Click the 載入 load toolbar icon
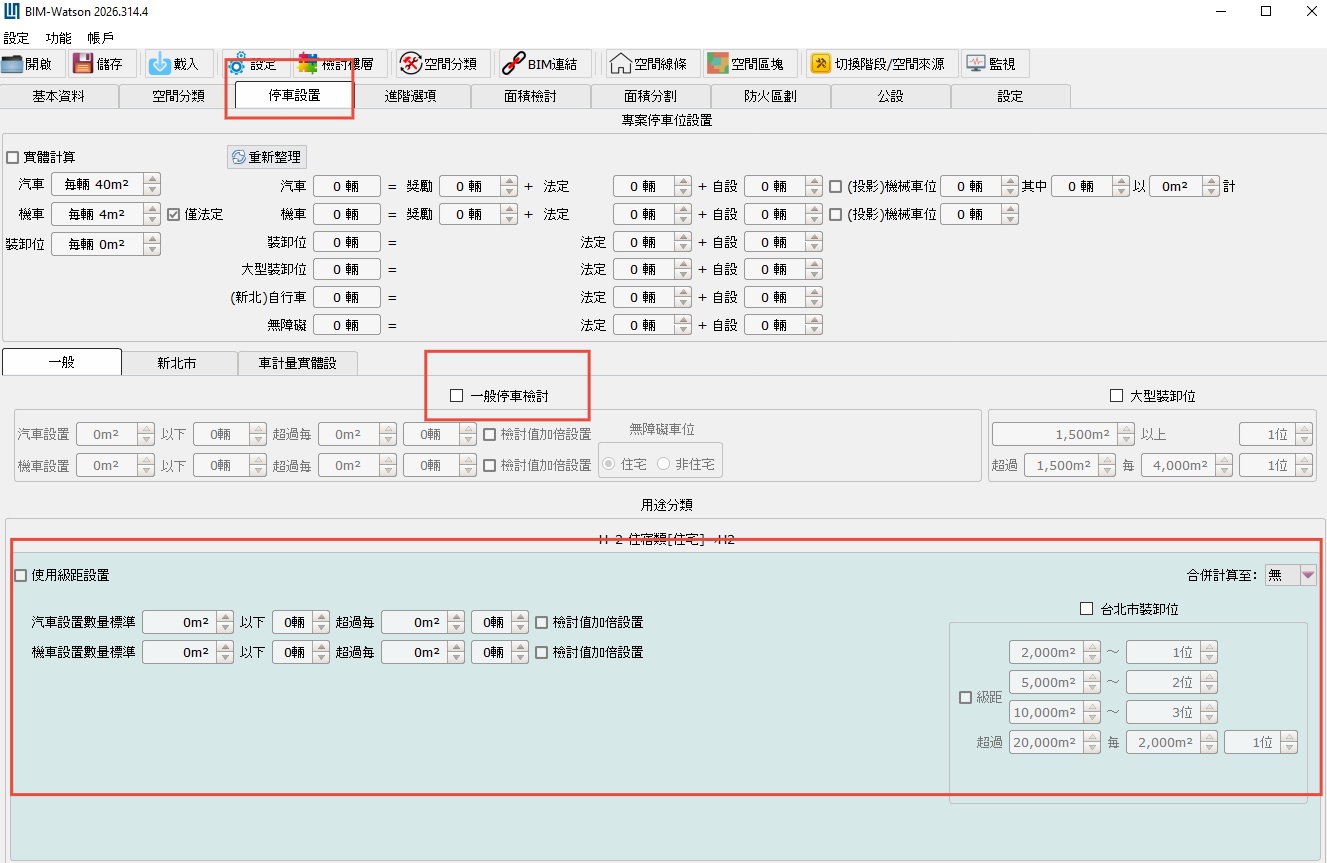1327x863 pixels. coord(160,64)
